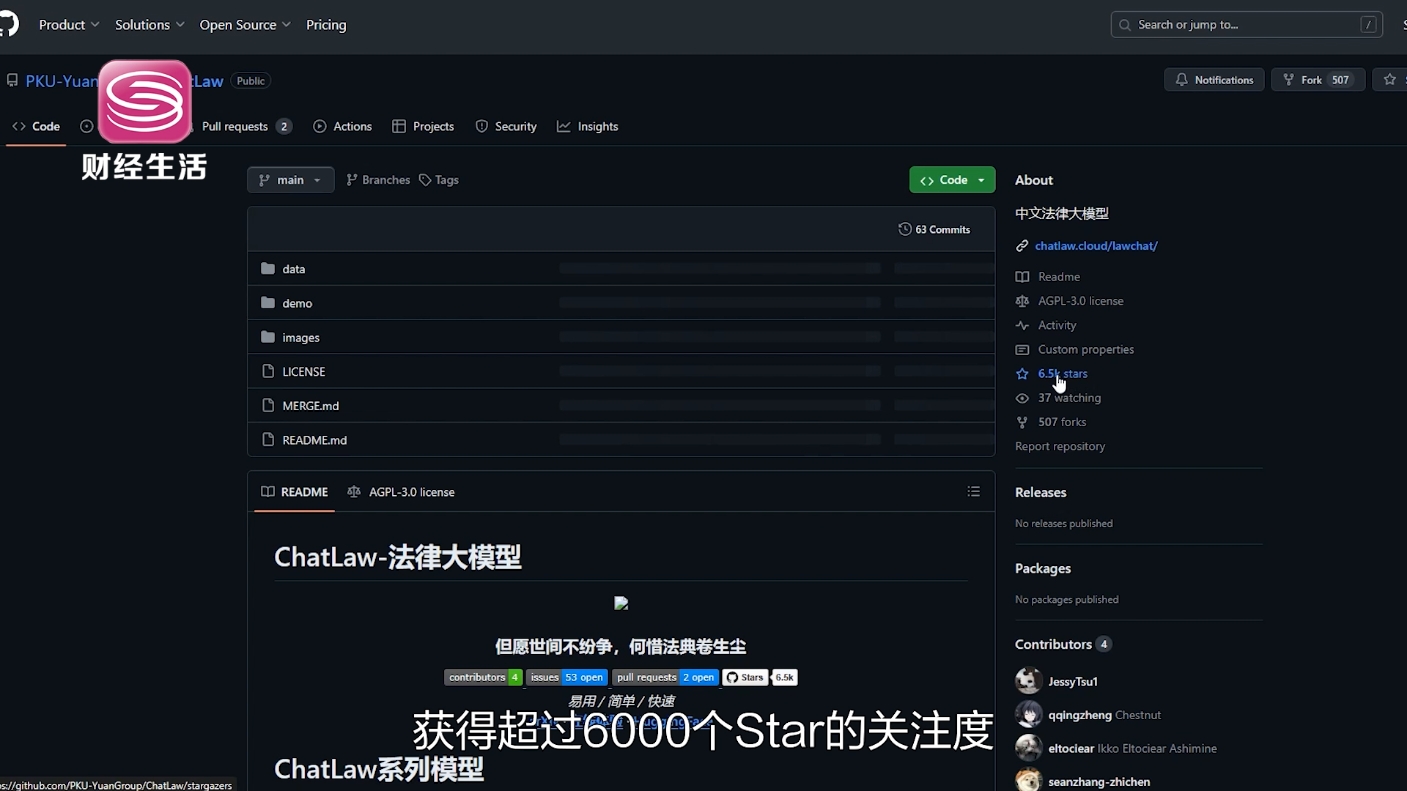Viewport: 1407px width, 791px height.
Task: Fork the repository with Fork button
Action: click(1318, 80)
